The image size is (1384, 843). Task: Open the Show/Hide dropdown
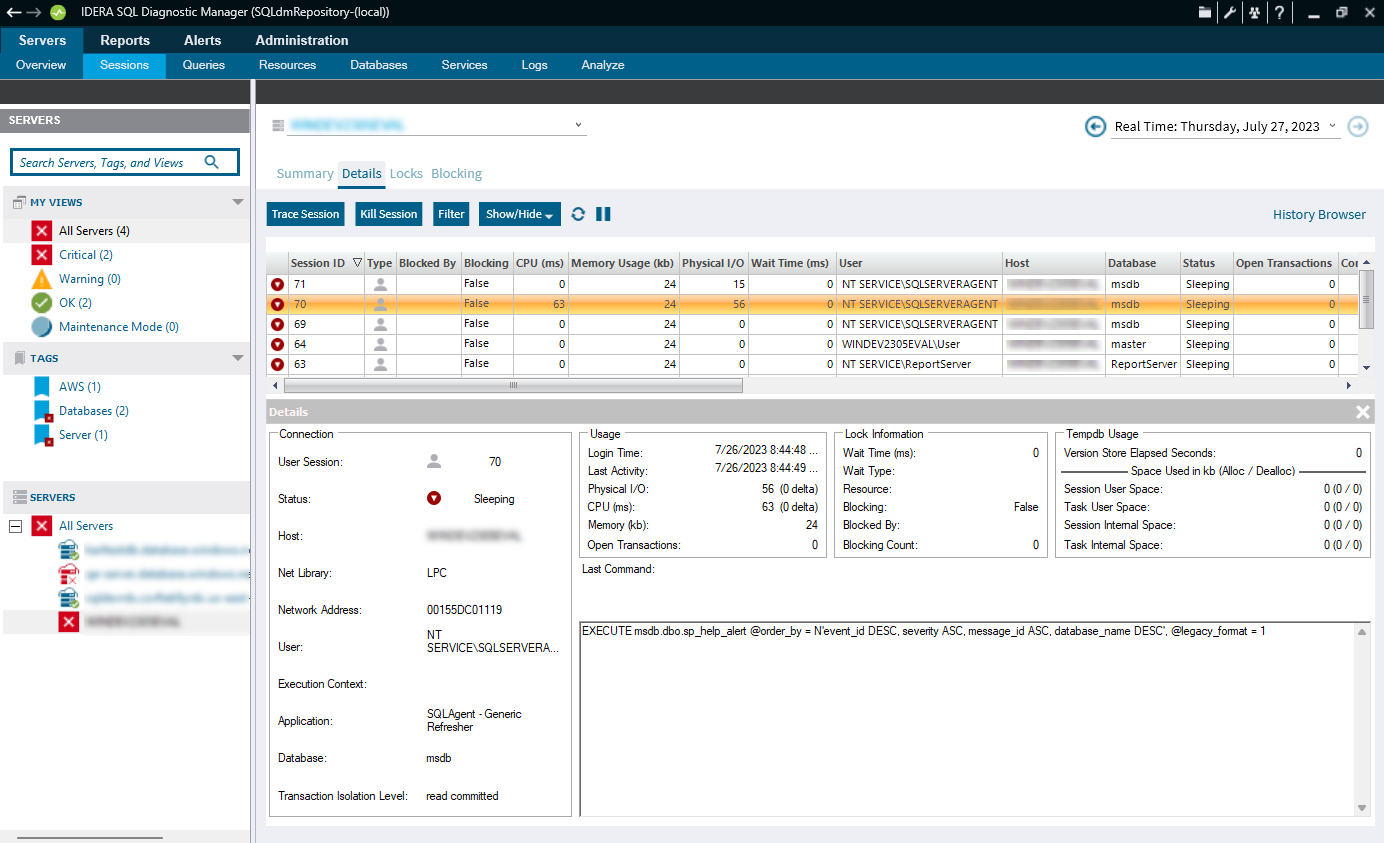(x=520, y=214)
